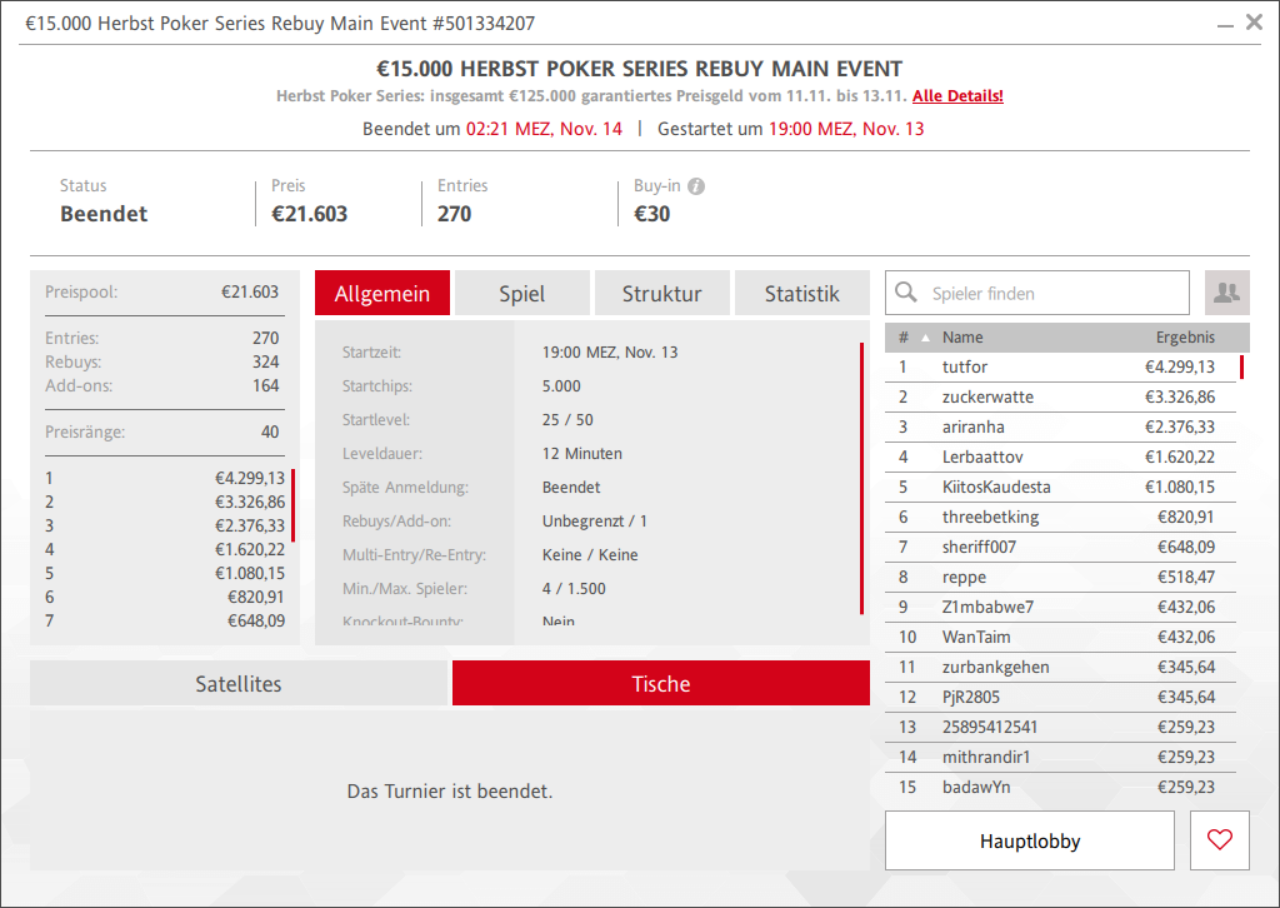Sort players by rank column arrow
The width and height of the screenshot is (1280, 908).
pos(923,338)
